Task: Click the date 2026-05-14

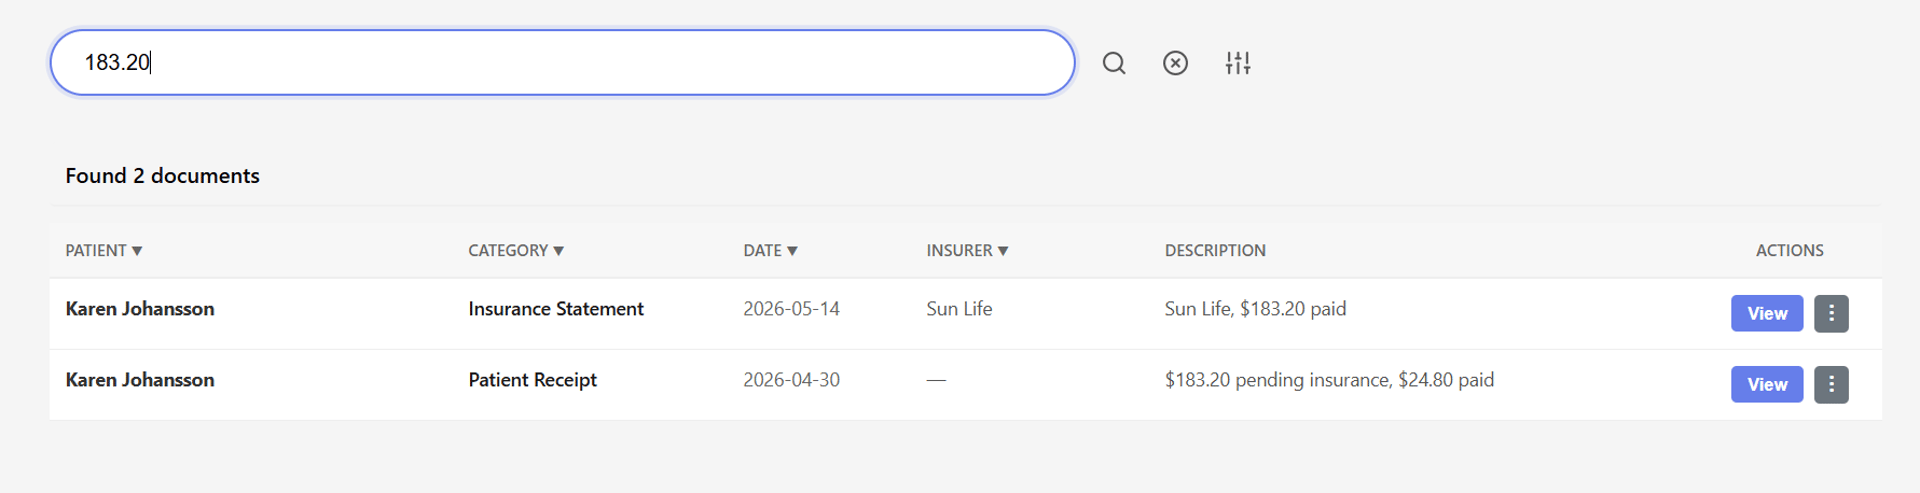Action: coord(791,309)
